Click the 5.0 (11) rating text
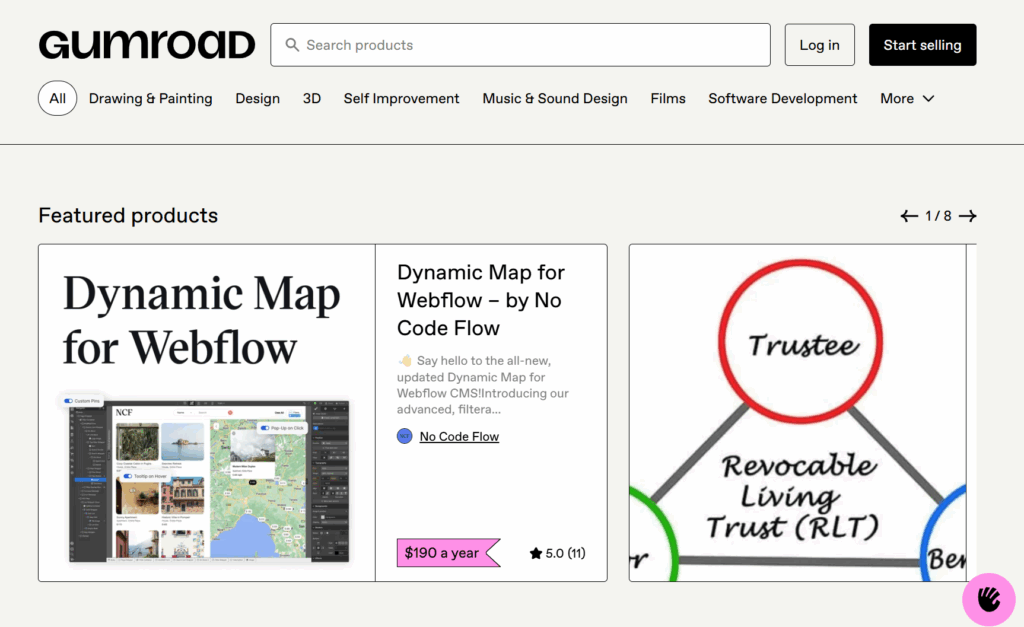Image resolution: width=1024 pixels, height=627 pixels. (x=566, y=553)
